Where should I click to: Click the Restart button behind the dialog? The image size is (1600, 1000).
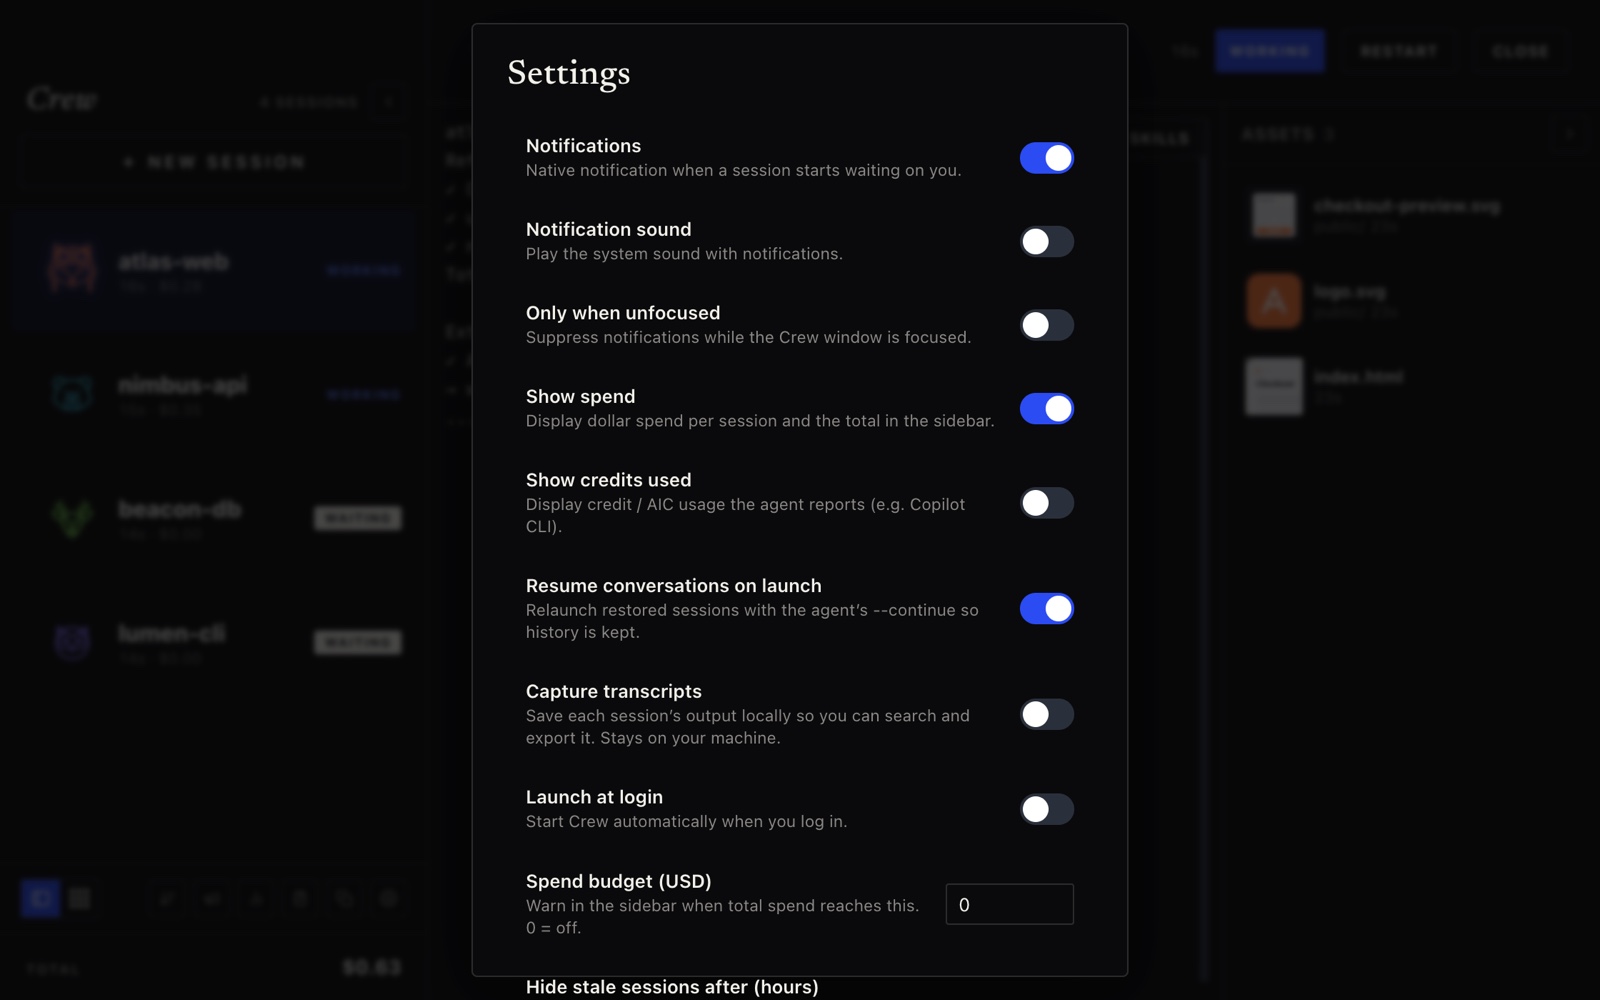1399,51
